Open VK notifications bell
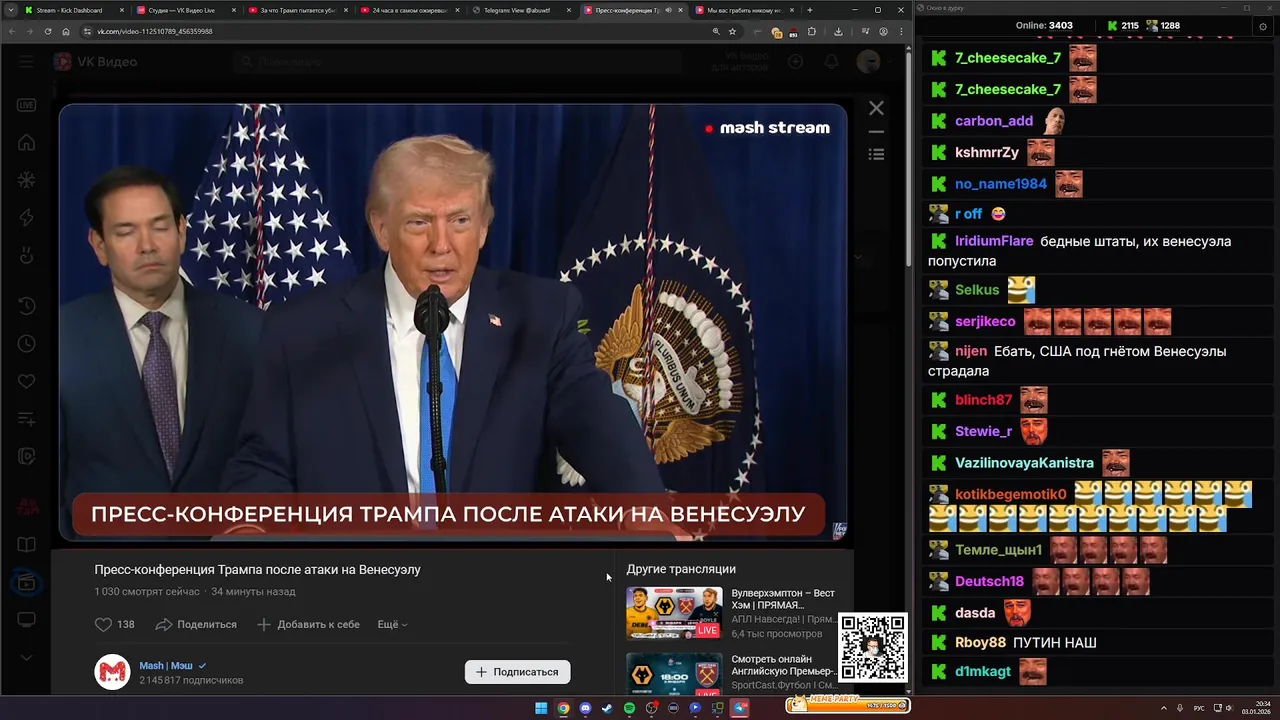The height and width of the screenshot is (720, 1280). pyautogui.click(x=831, y=62)
